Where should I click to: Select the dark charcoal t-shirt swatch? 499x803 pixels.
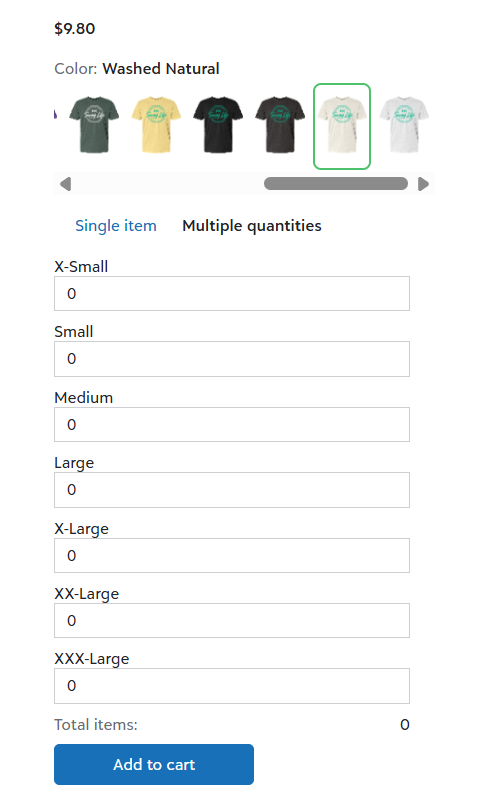click(x=280, y=125)
